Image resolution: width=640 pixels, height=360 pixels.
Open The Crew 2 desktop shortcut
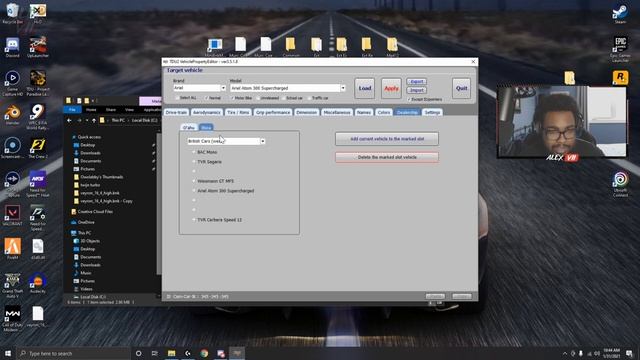click(38, 148)
